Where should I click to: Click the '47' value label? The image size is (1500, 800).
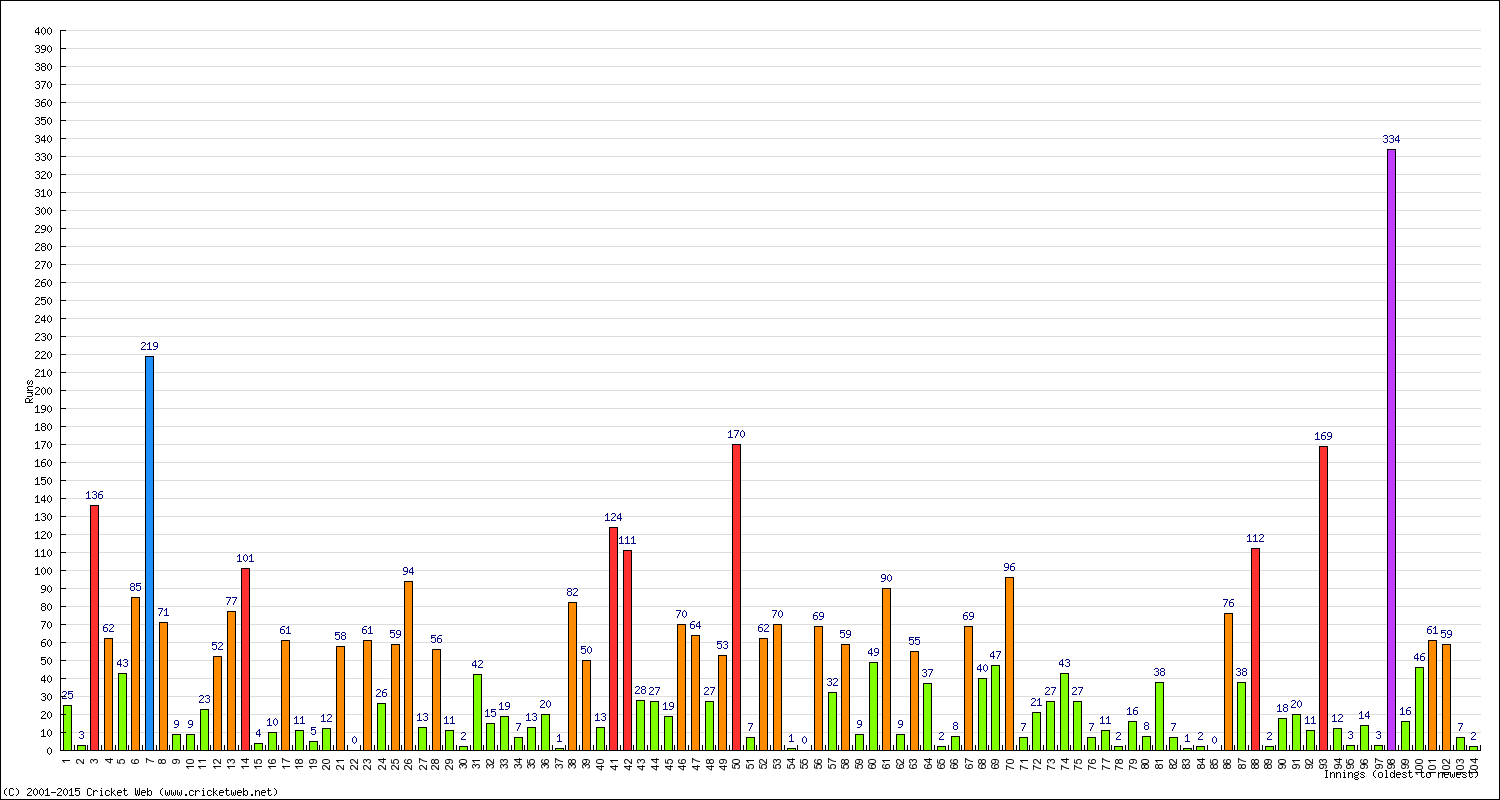pos(995,655)
